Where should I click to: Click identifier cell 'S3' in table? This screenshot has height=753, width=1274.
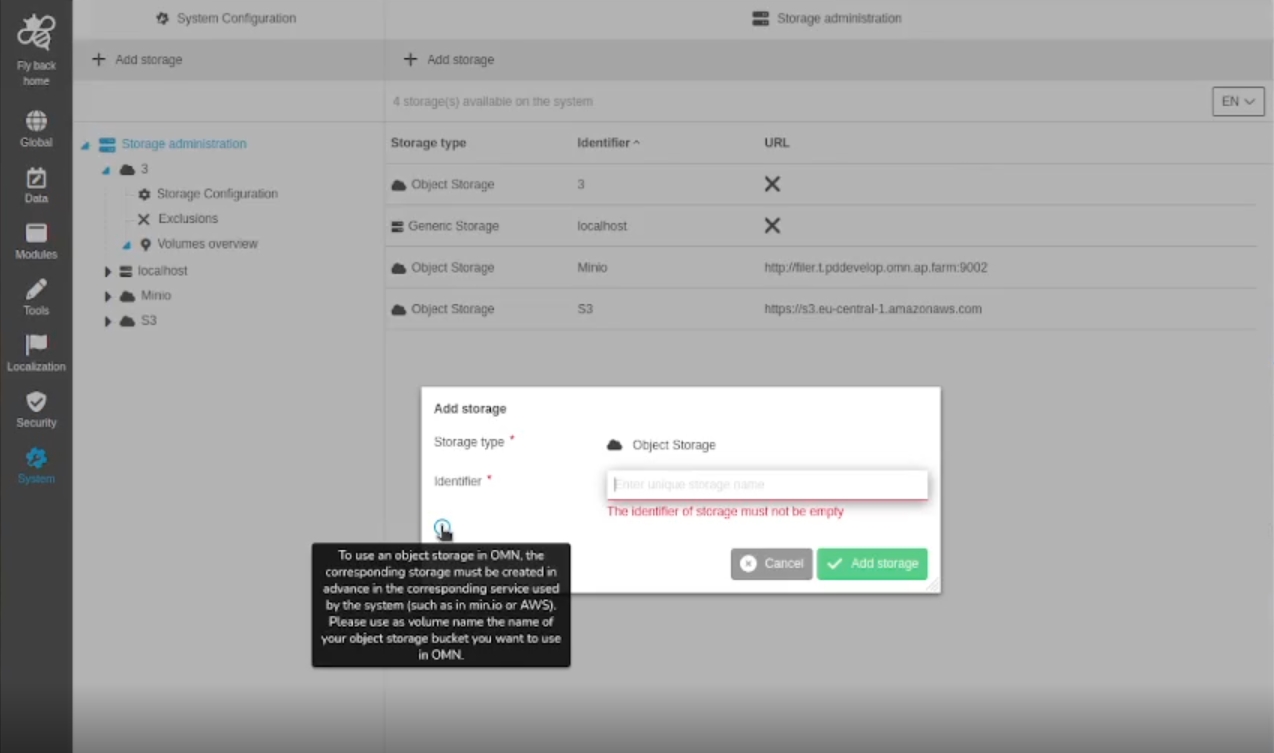(x=585, y=309)
